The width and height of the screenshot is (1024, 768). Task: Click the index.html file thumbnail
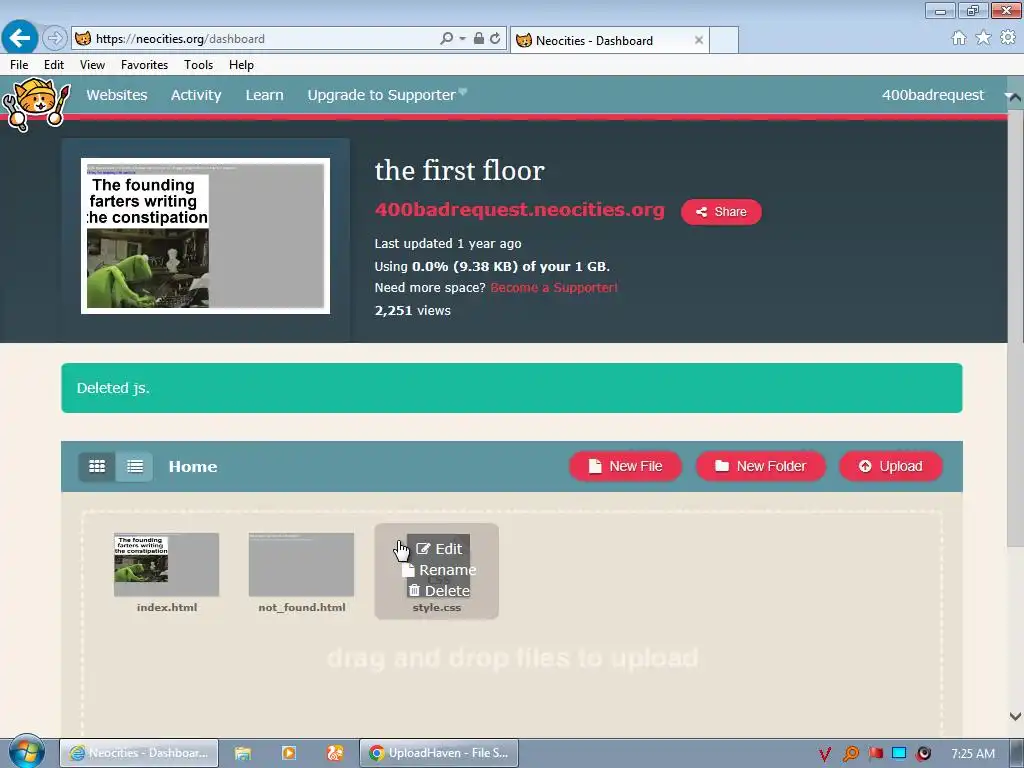(x=167, y=565)
